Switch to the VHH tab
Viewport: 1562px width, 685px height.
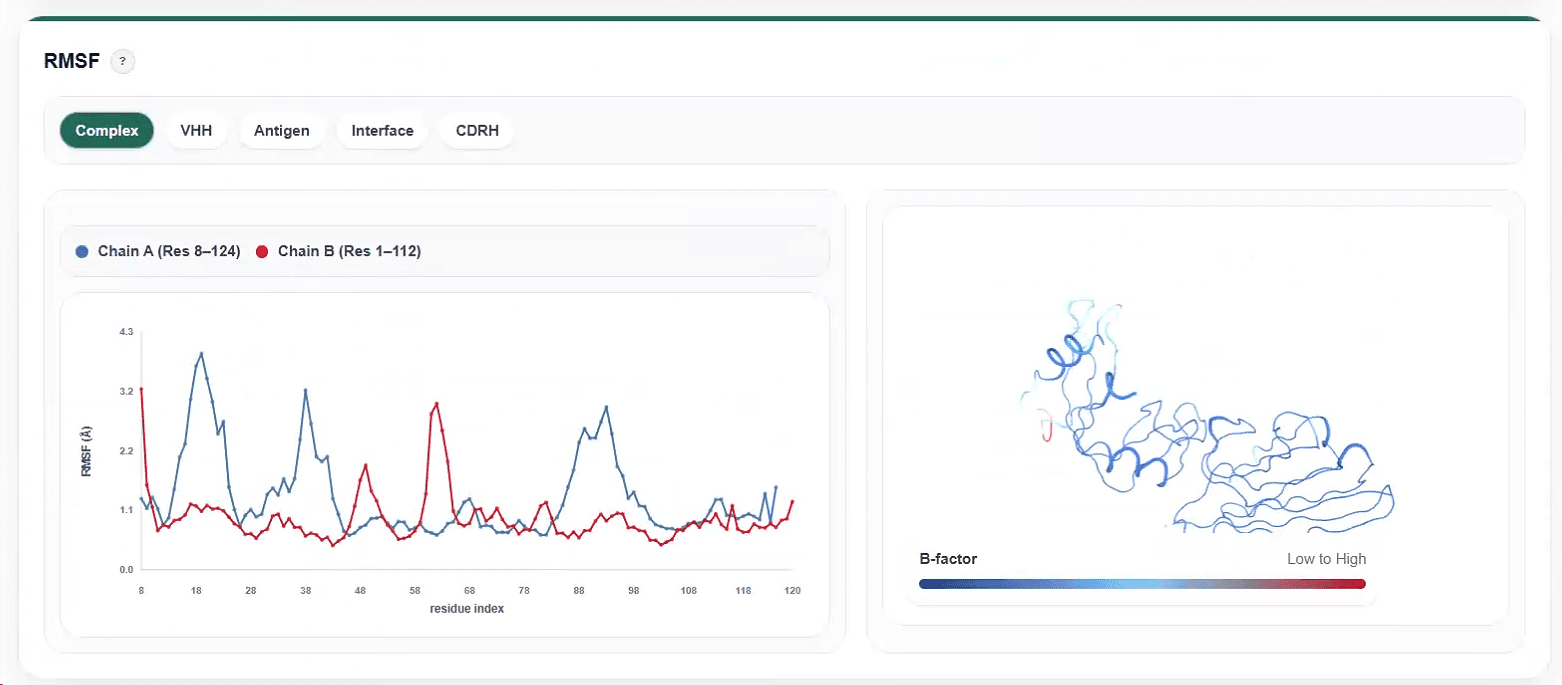197,131
